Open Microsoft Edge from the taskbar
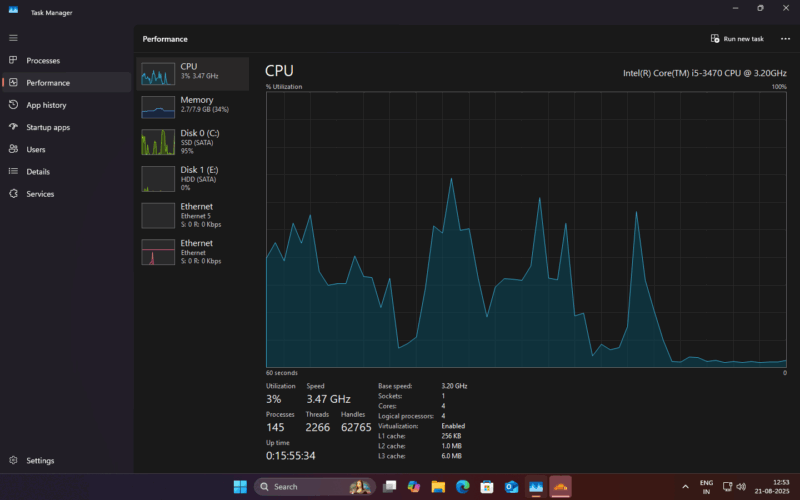Screen dimensions: 800x500 pos(463,486)
